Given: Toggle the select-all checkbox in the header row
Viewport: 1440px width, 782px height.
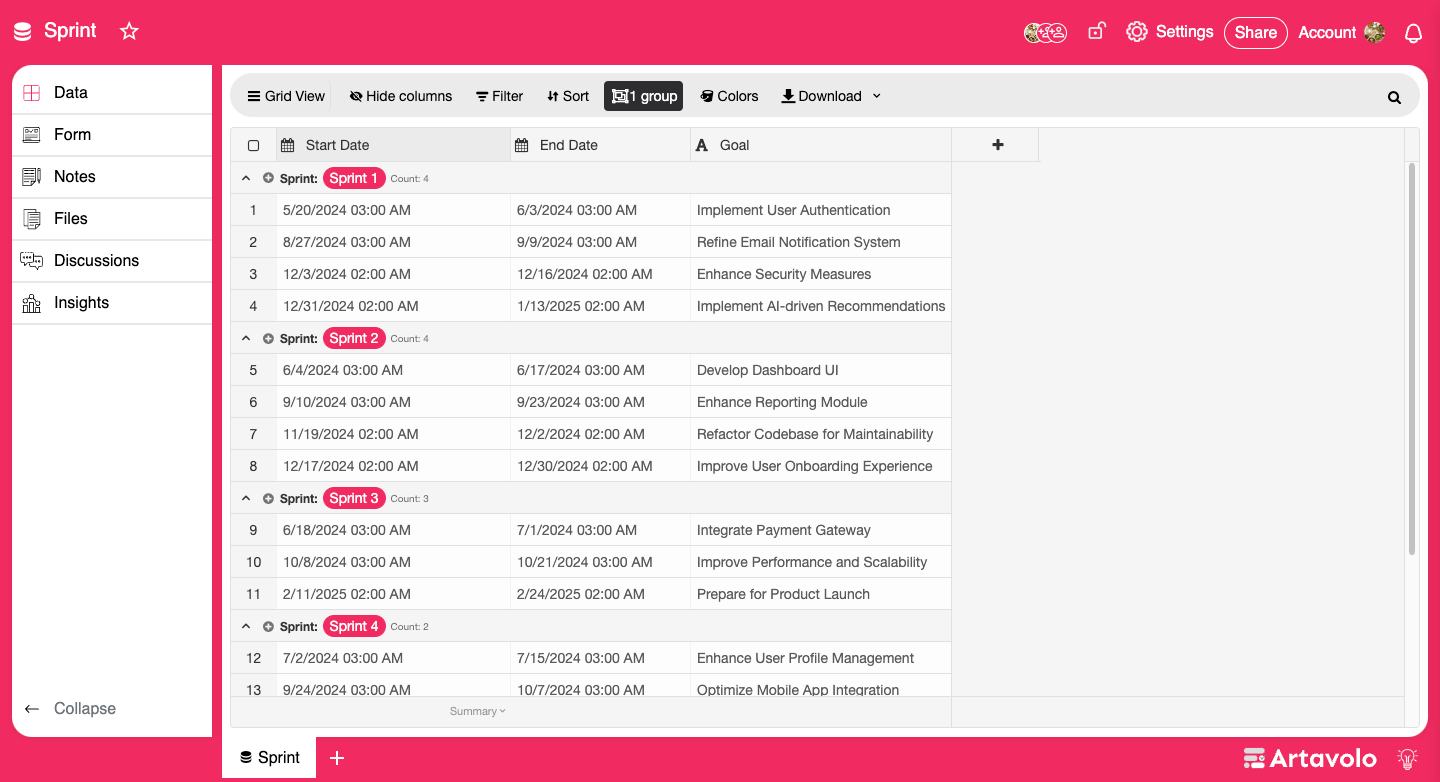Looking at the screenshot, I should [253, 144].
